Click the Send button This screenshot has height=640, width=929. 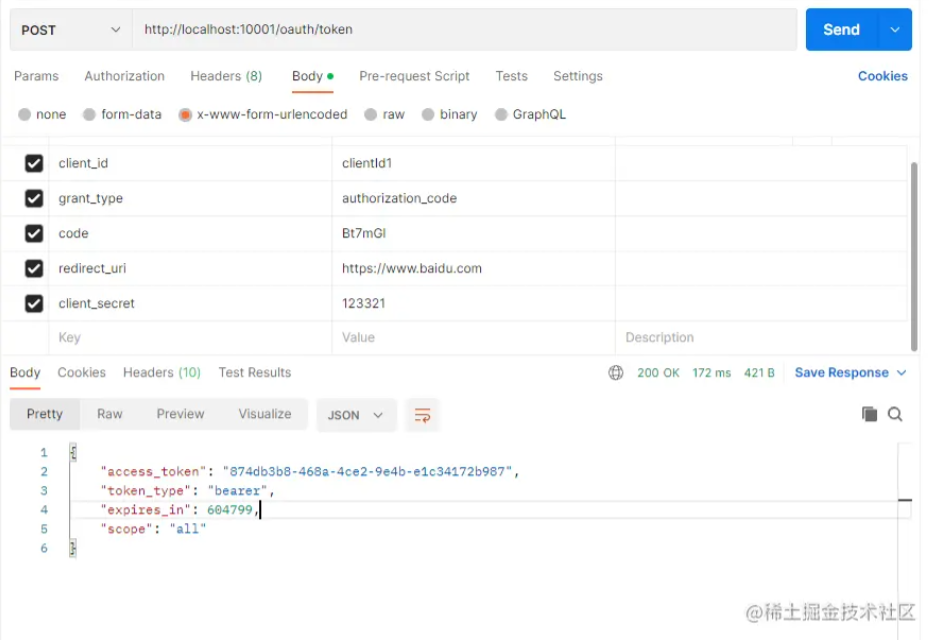[x=841, y=29]
